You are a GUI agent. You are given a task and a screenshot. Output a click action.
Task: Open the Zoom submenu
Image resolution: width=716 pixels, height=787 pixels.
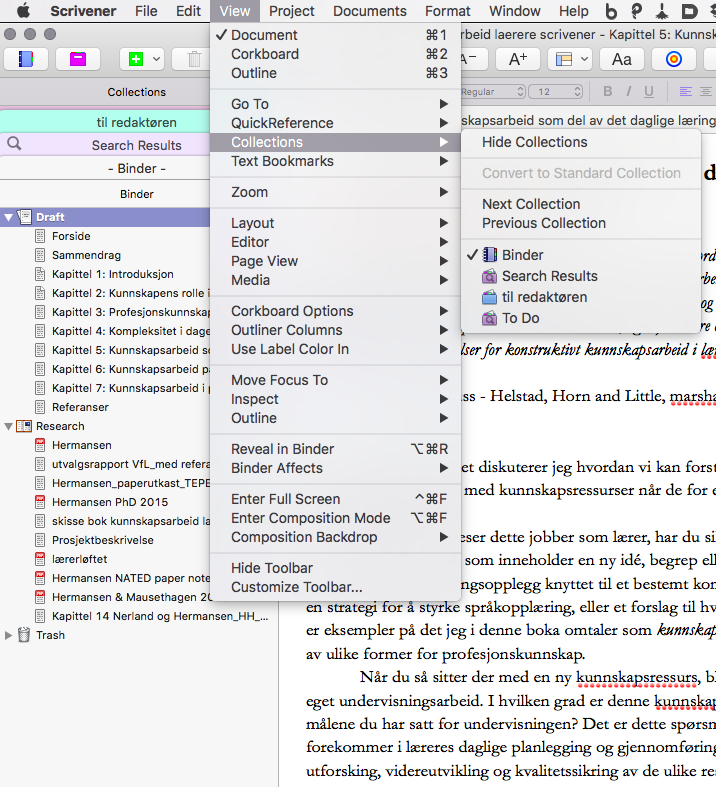pos(335,192)
